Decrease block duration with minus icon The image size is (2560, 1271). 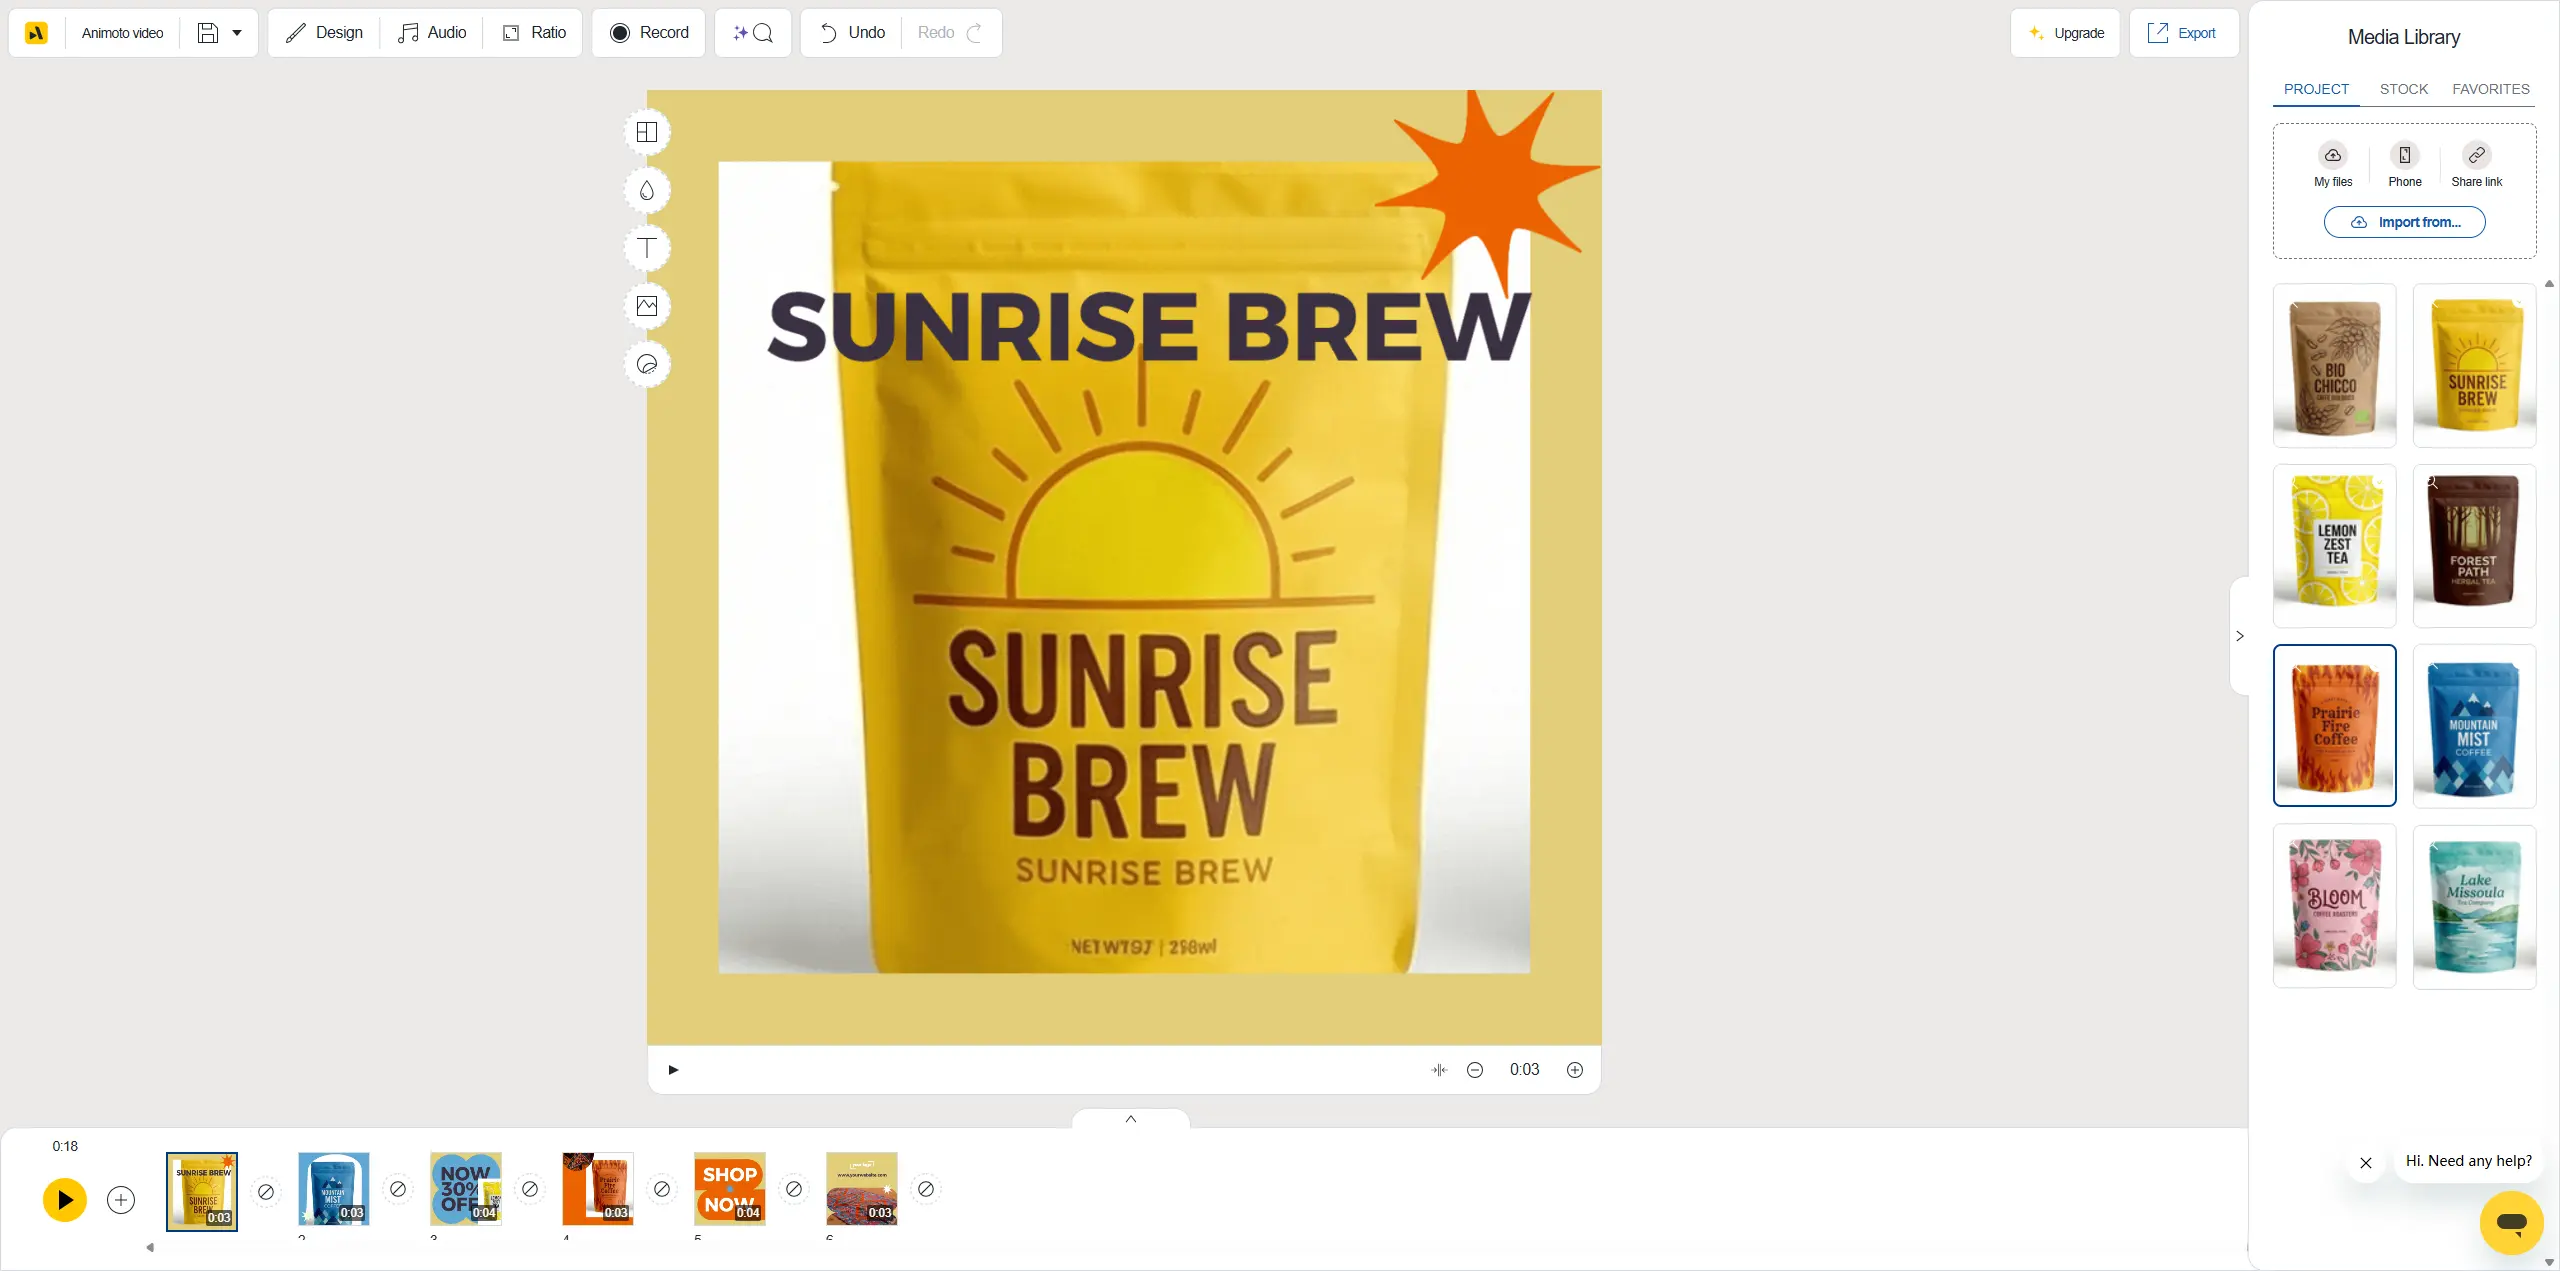[1475, 1070]
